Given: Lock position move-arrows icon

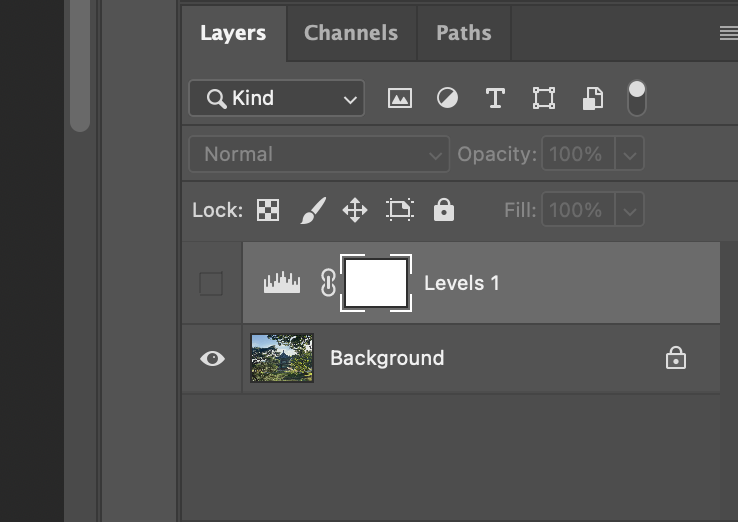Looking at the screenshot, I should coord(355,210).
